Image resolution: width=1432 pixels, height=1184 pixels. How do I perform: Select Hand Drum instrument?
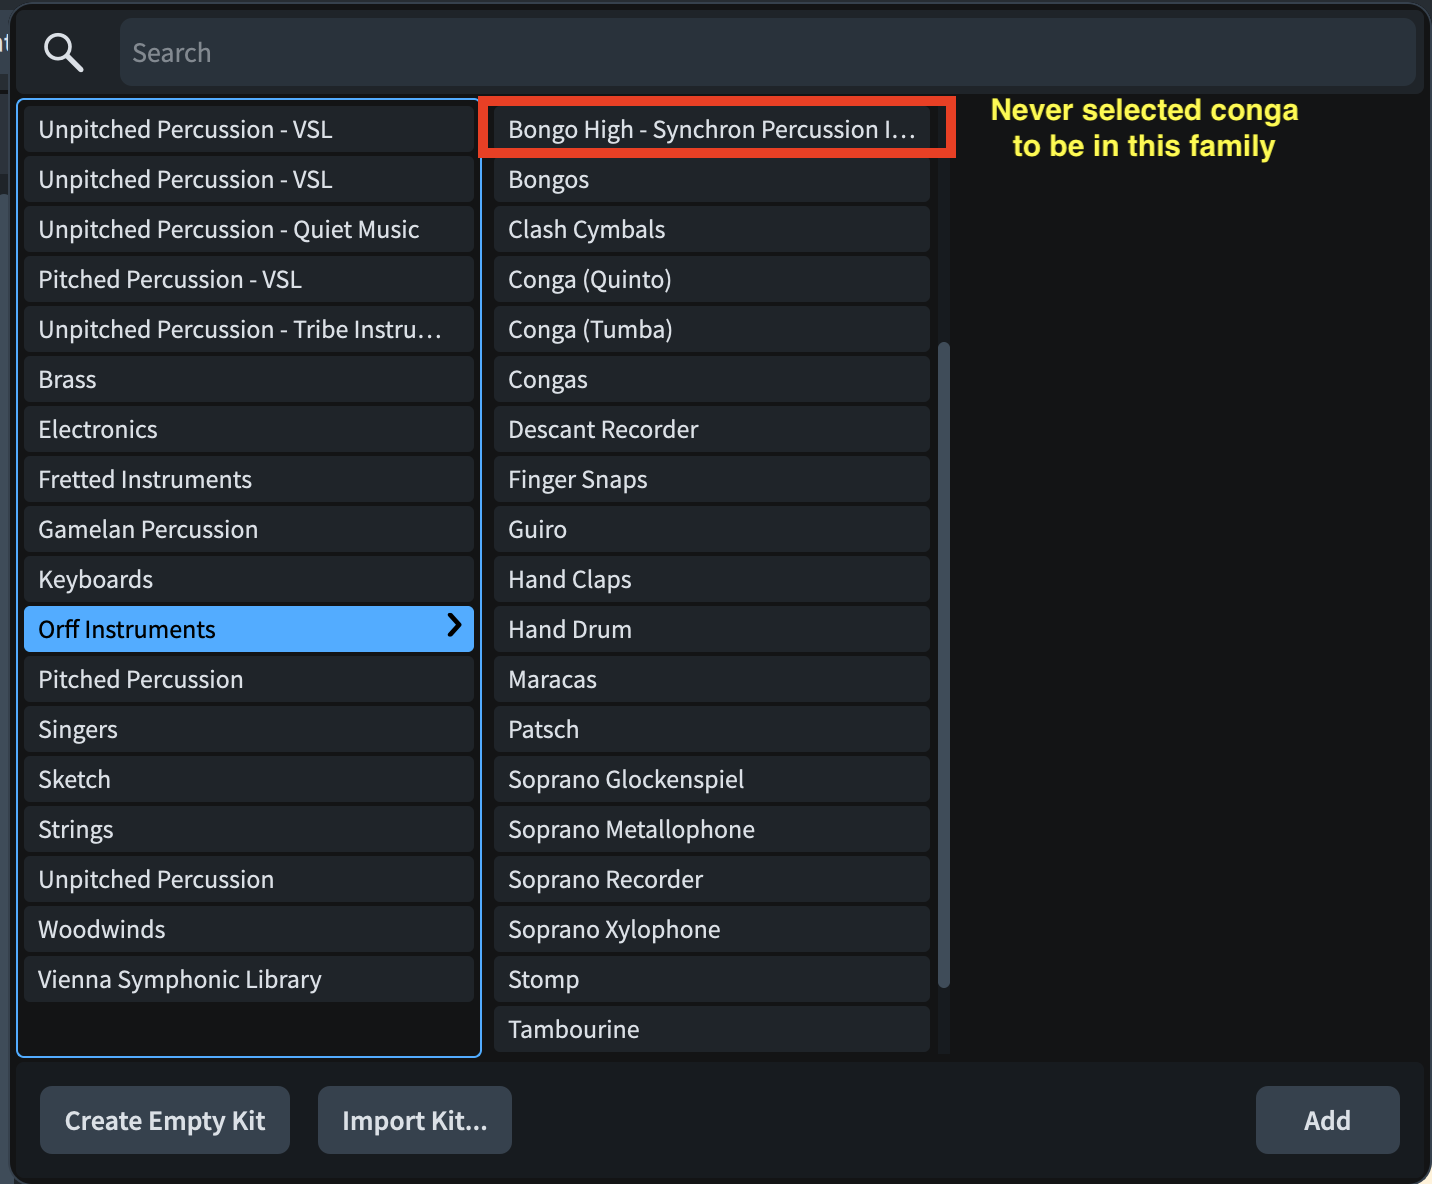[x=710, y=630]
